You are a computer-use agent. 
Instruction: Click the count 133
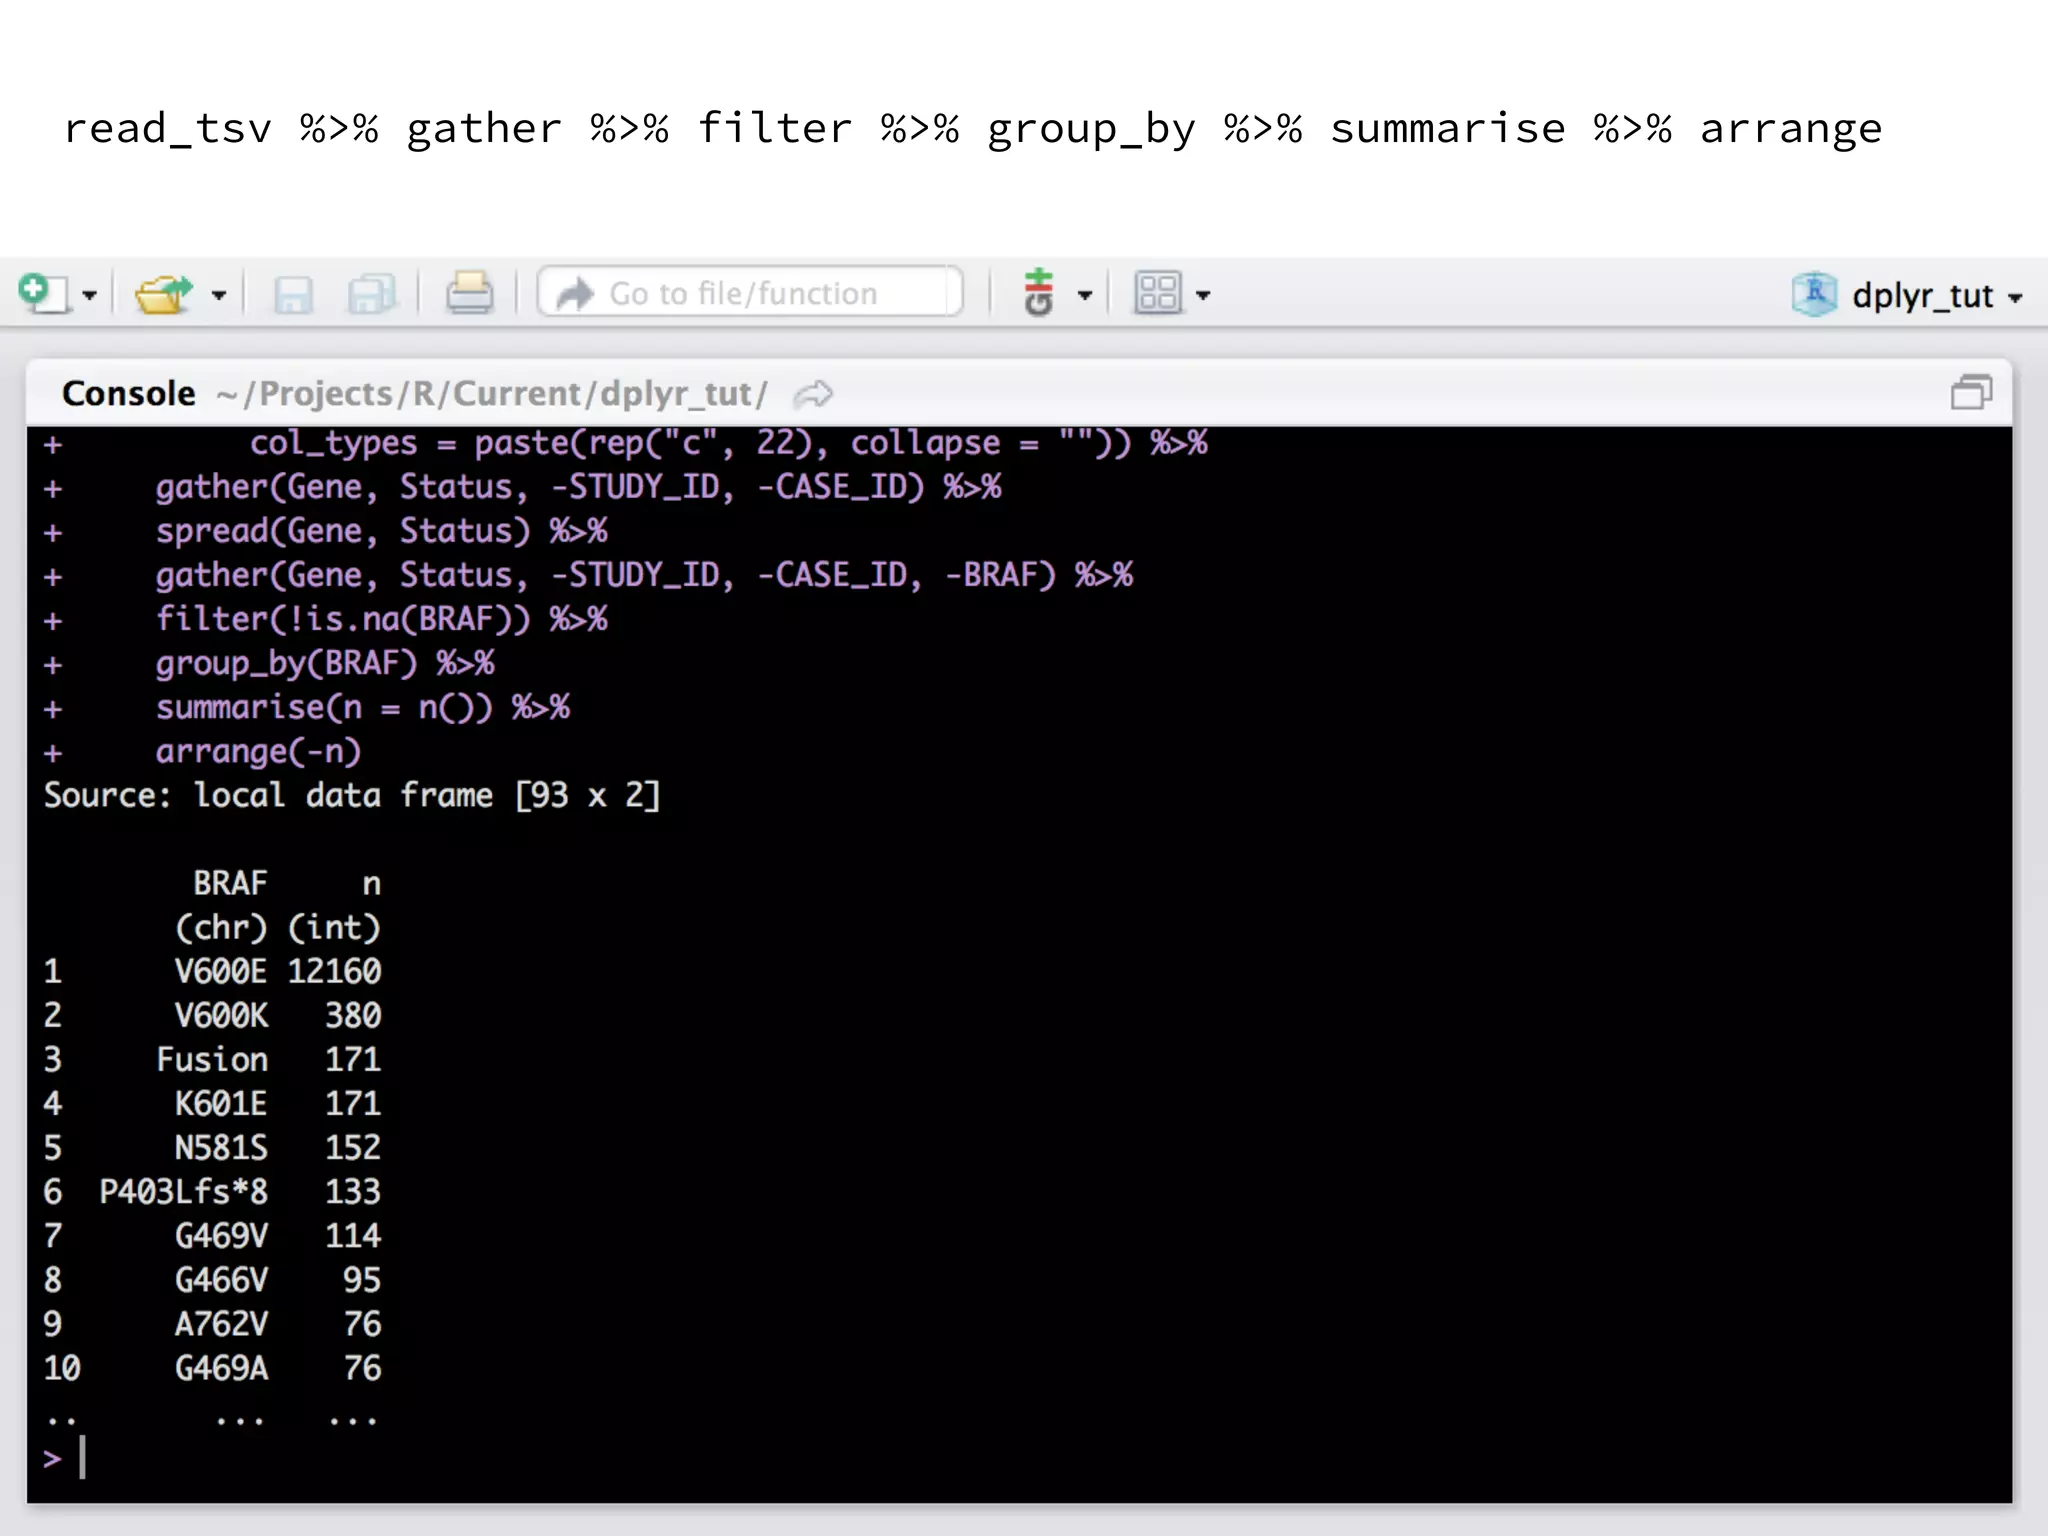353,1191
